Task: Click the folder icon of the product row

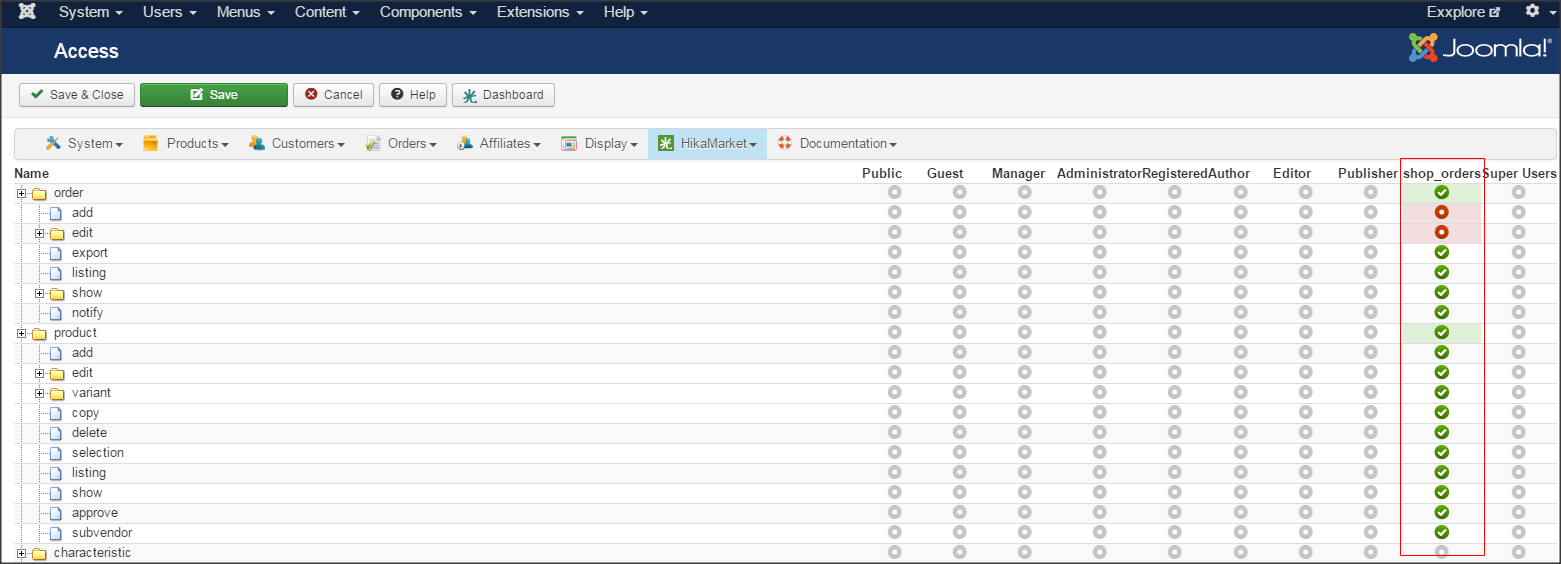Action: (40, 333)
